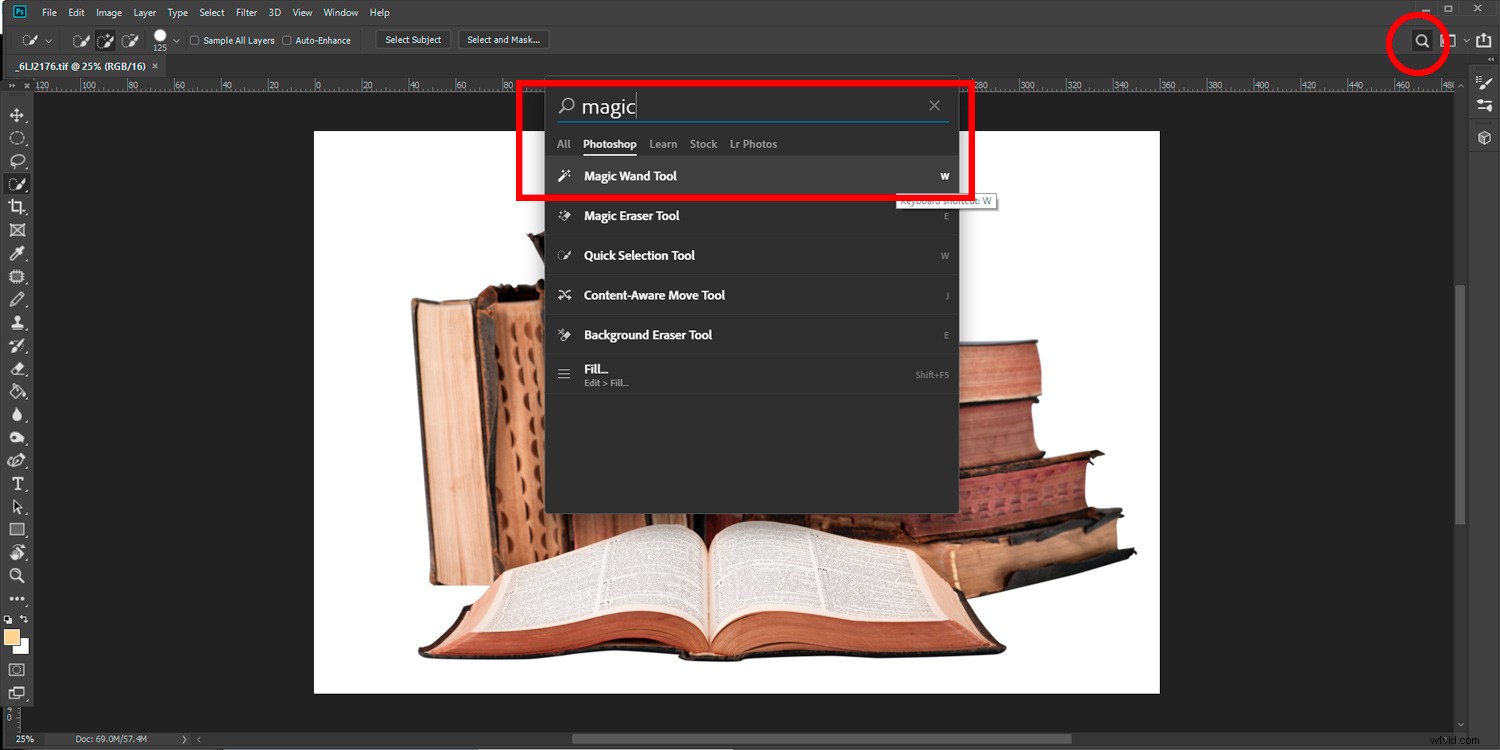
Task: Select the Eyedropper tool
Action: click(17, 253)
